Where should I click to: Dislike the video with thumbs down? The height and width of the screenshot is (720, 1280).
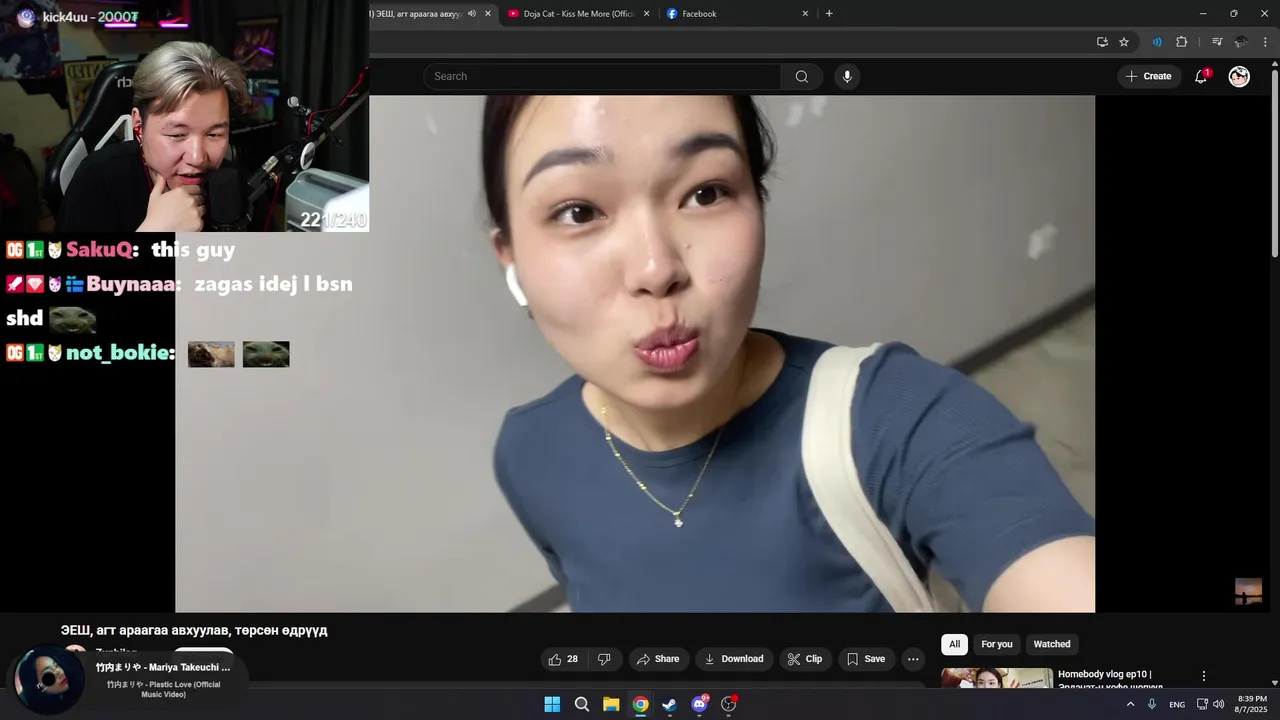(x=604, y=659)
